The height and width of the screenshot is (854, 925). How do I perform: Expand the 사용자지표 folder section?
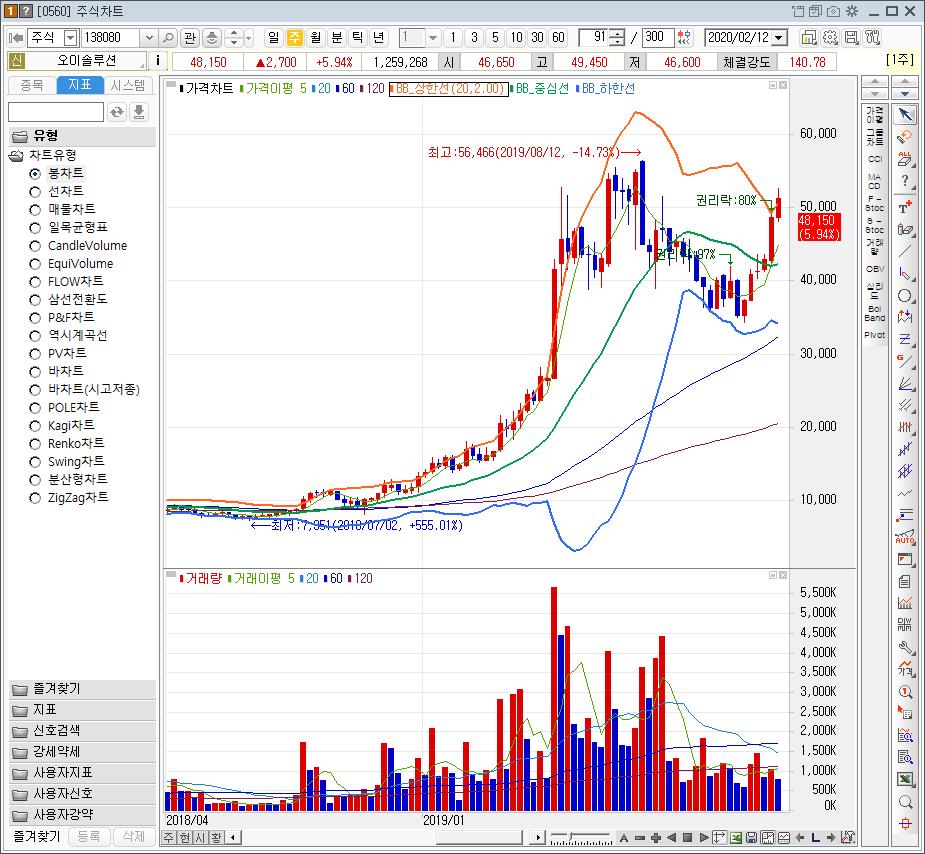83,773
